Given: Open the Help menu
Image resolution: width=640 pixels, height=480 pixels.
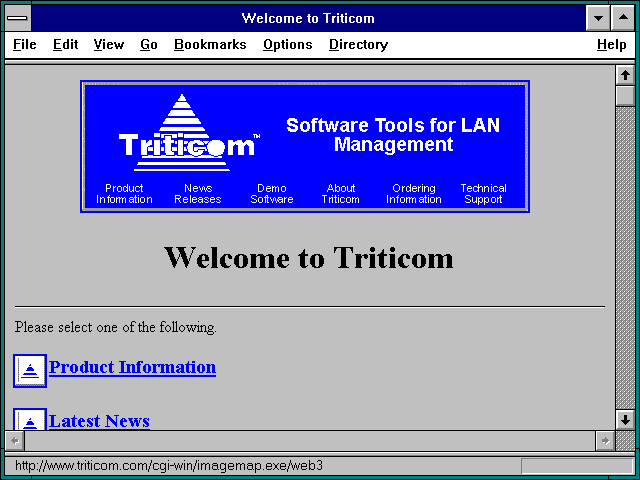Looking at the screenshot, I should (611, 44).
